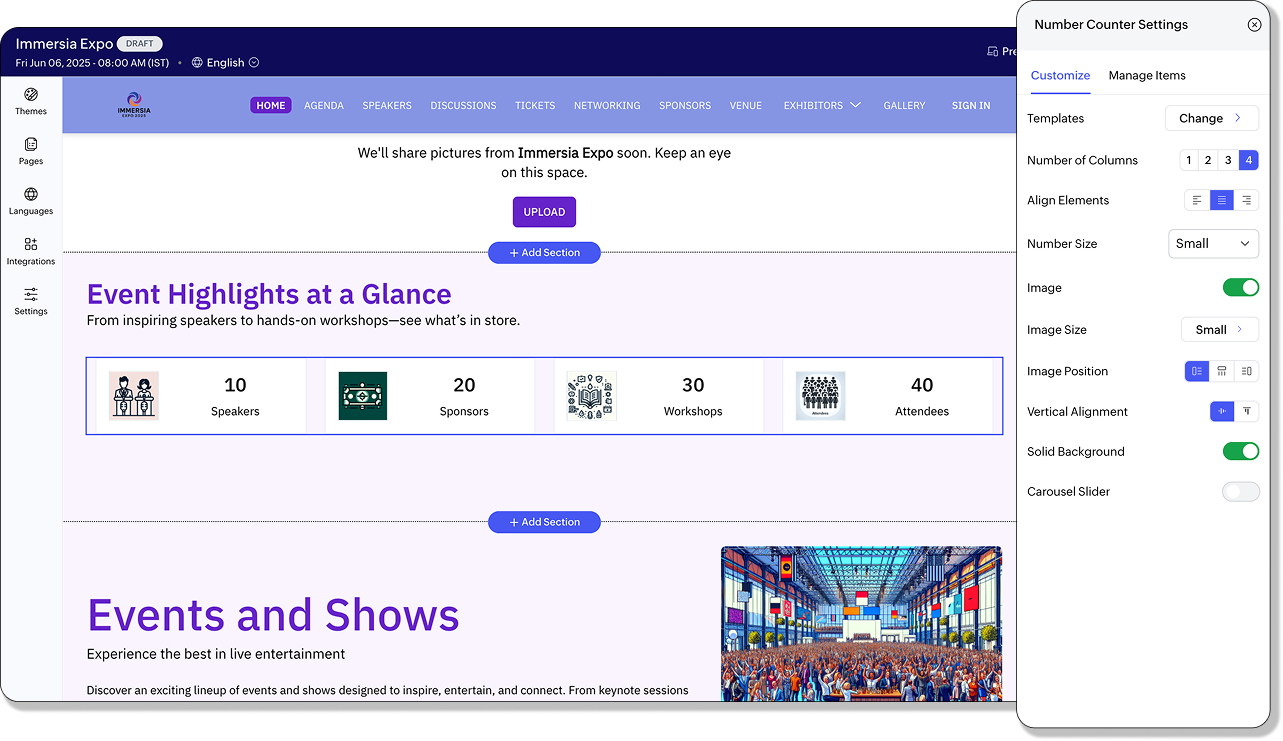Select the "Events and Shows" heading

tap(273, 615)
